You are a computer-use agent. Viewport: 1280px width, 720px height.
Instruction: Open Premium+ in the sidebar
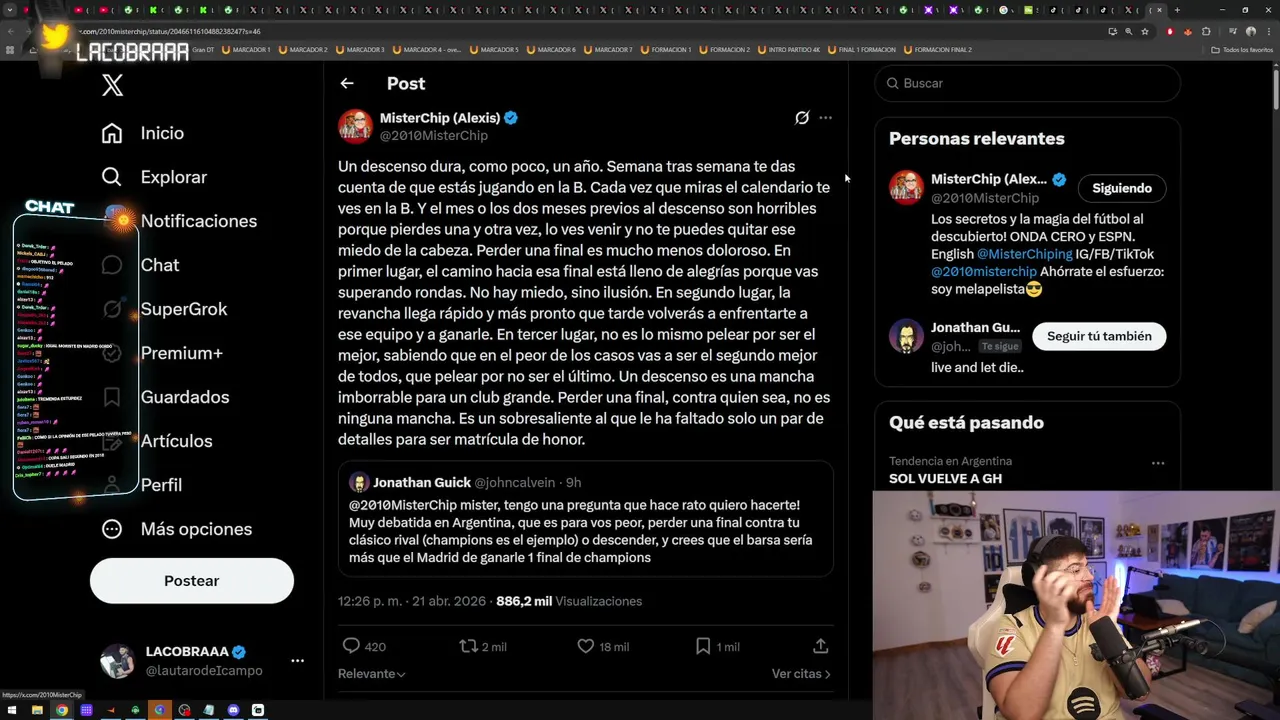(162, 353)
